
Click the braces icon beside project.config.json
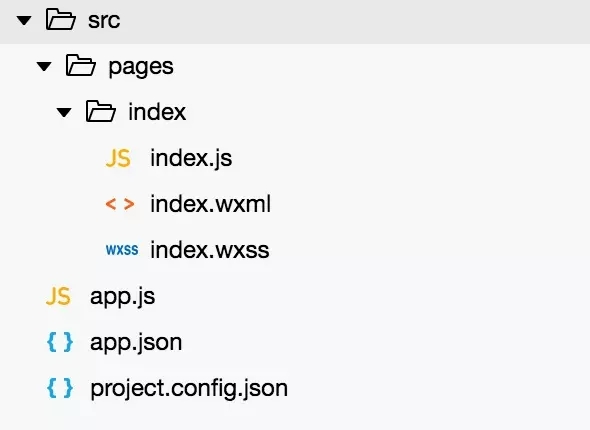(x=60, y=388)
